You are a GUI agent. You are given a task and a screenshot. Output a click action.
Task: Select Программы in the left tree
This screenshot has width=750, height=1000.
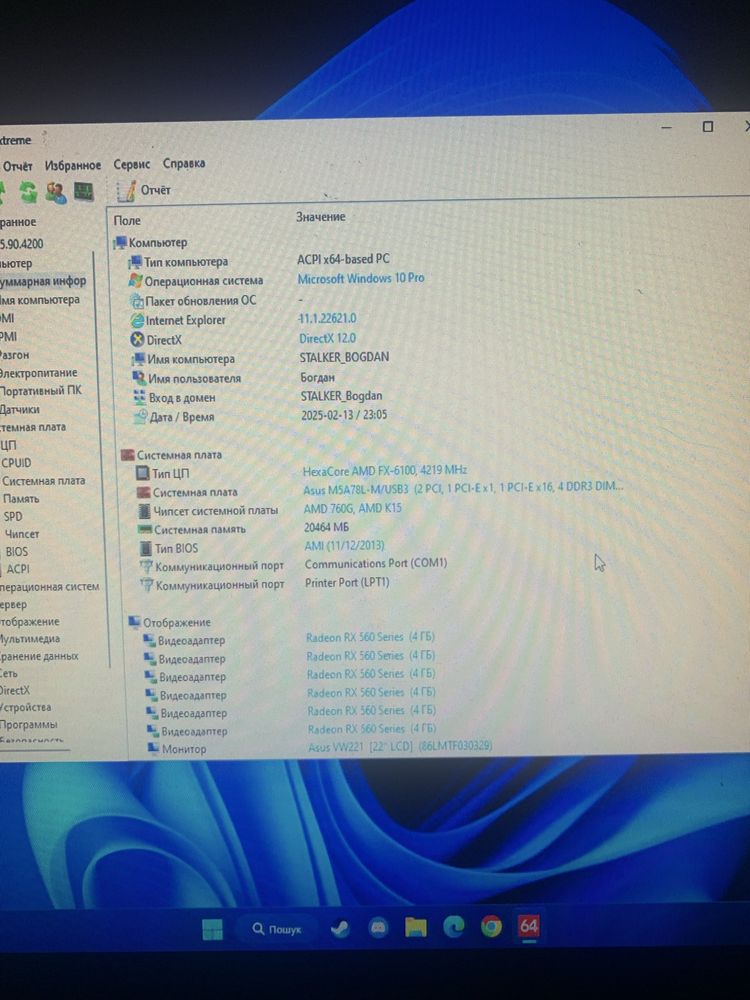tap(29, 725)
